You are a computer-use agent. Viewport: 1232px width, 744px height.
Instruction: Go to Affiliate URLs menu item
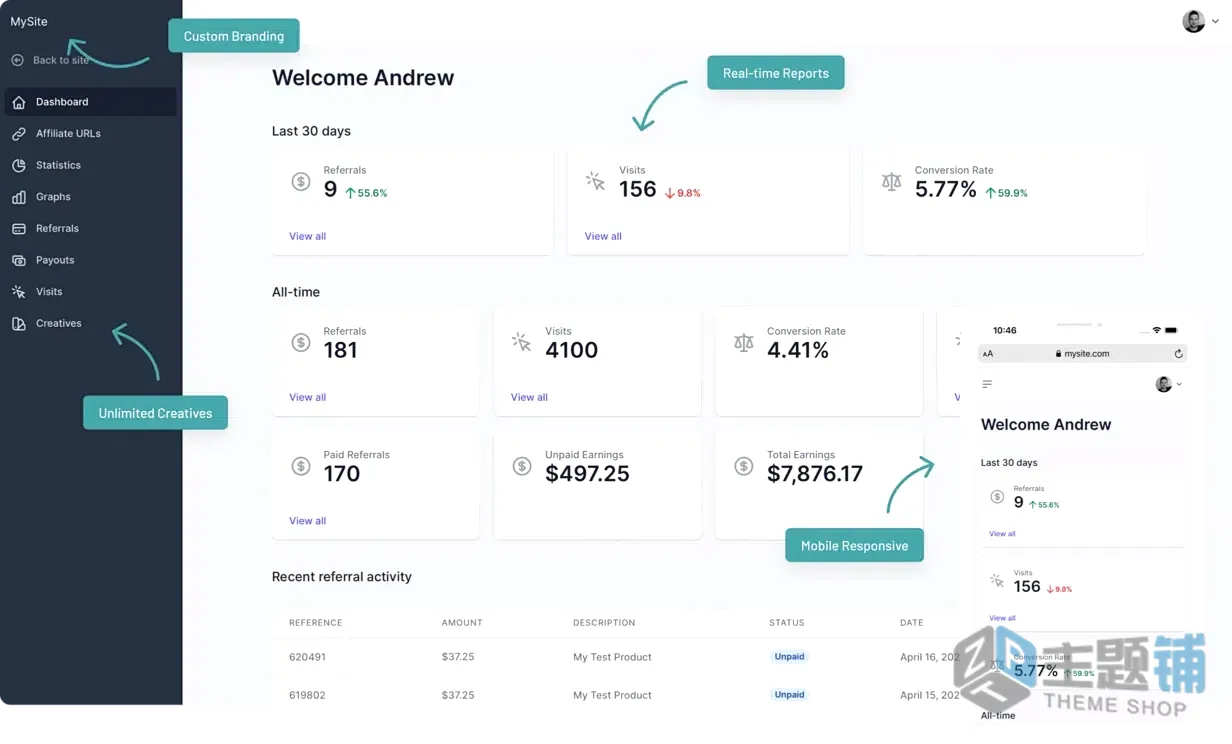91,134
